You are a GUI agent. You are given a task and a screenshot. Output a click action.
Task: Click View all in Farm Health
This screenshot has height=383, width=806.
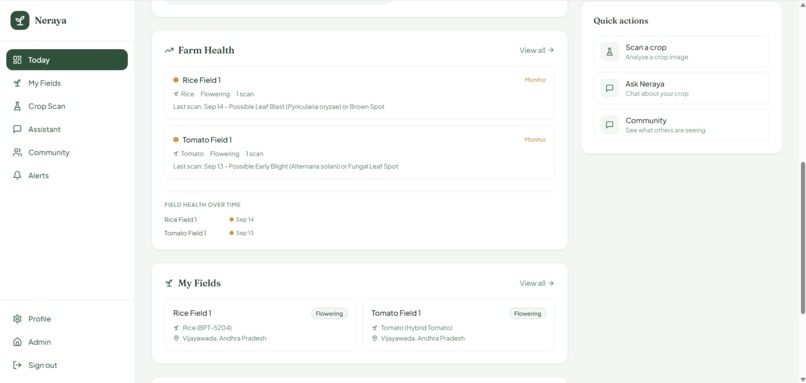coord(537,50)
